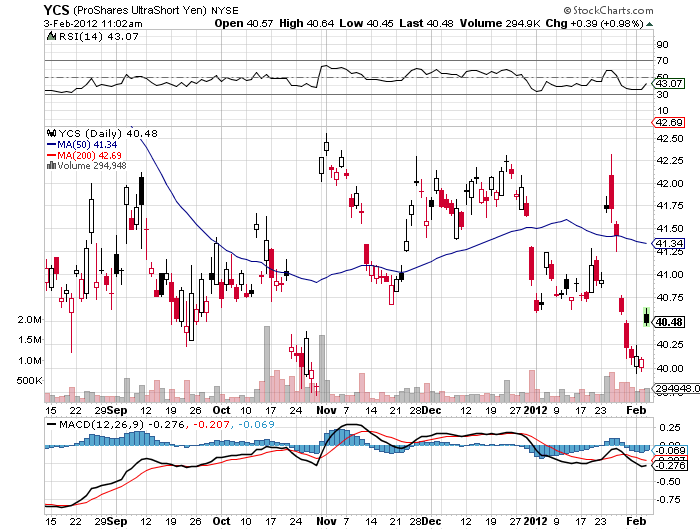Click the 70 level on the RSI axis
The width and height of the screenshot is (700, 530).
coord(662,60)
